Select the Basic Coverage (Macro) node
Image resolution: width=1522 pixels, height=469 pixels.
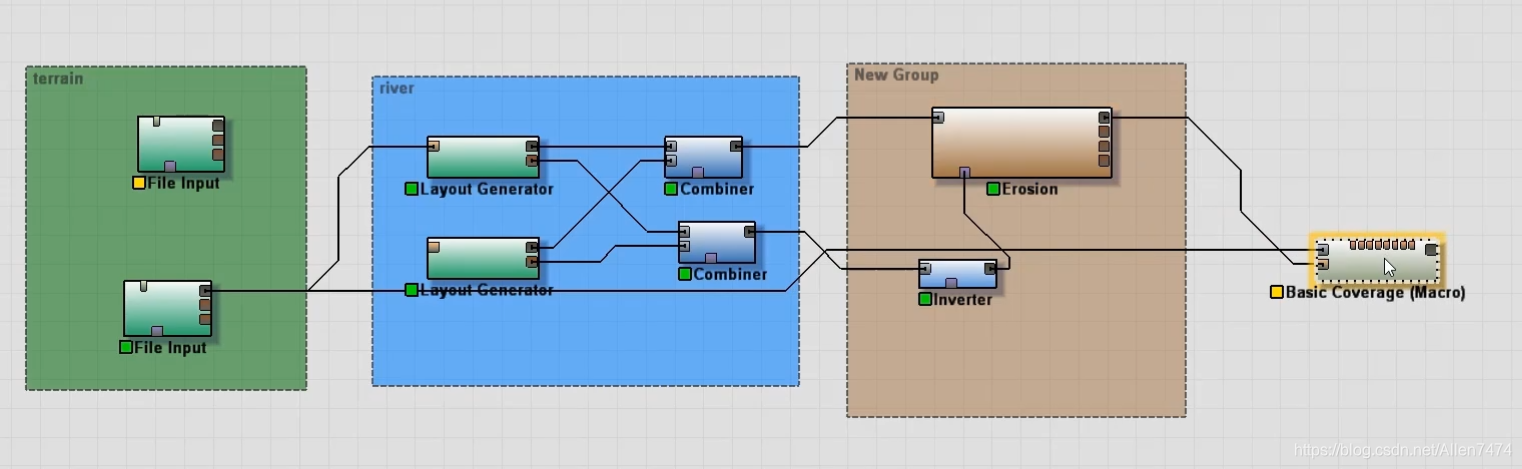[1377, 260]
